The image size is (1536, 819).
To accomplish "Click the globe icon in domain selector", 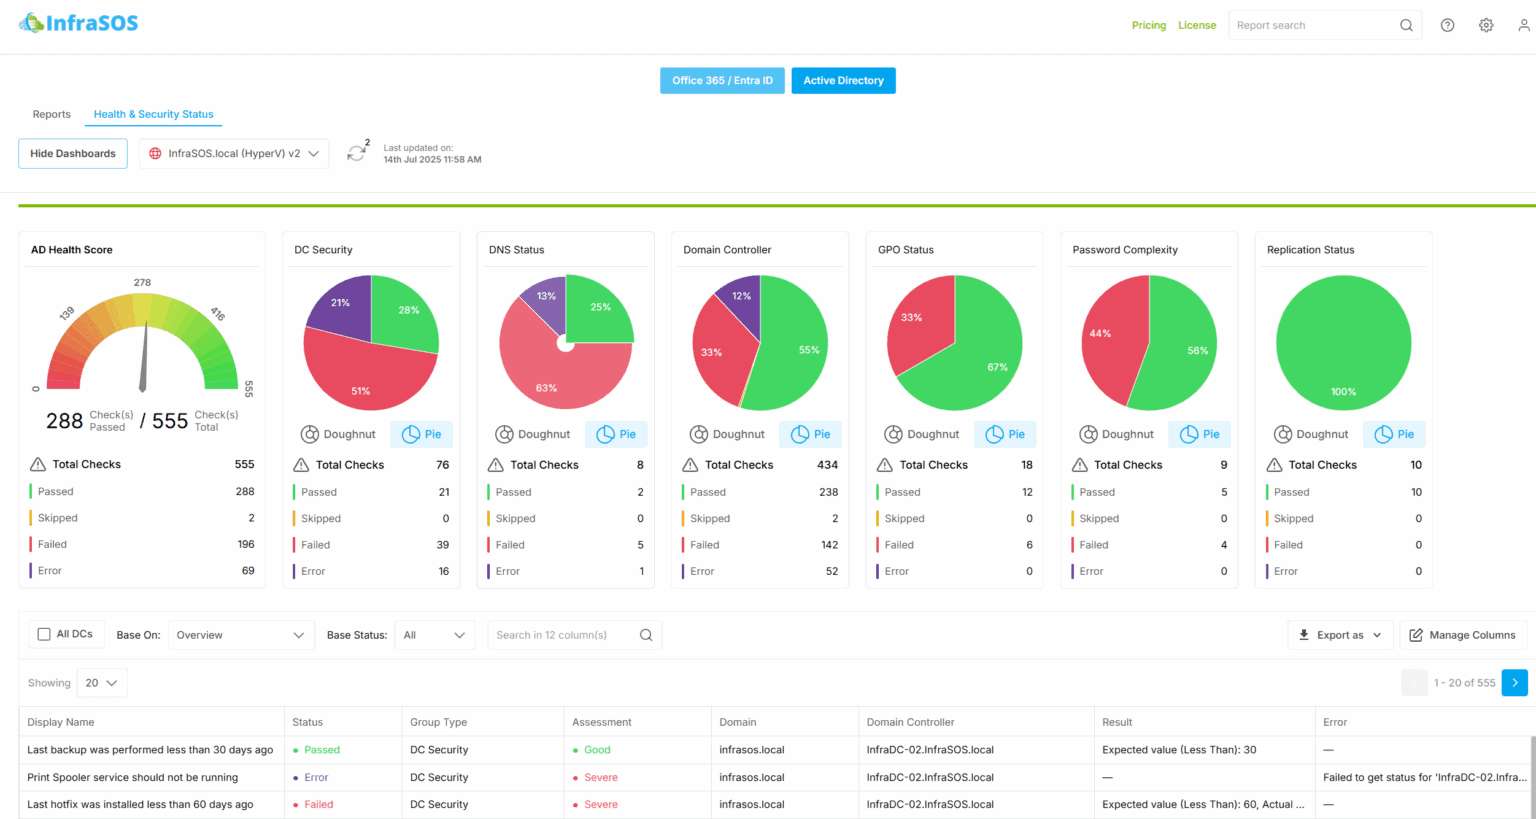I will click(x=157, y=153).
